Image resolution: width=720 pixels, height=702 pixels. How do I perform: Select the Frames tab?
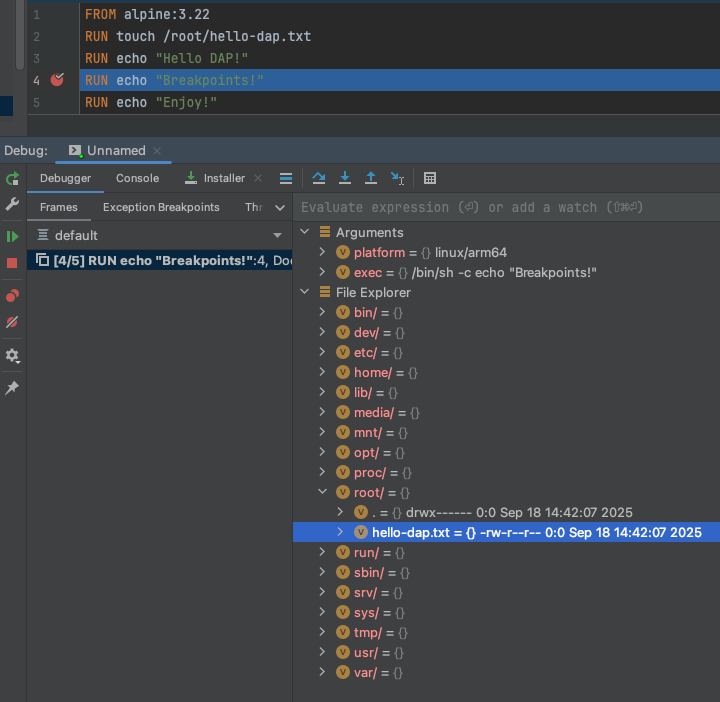(x=59, y=207)
